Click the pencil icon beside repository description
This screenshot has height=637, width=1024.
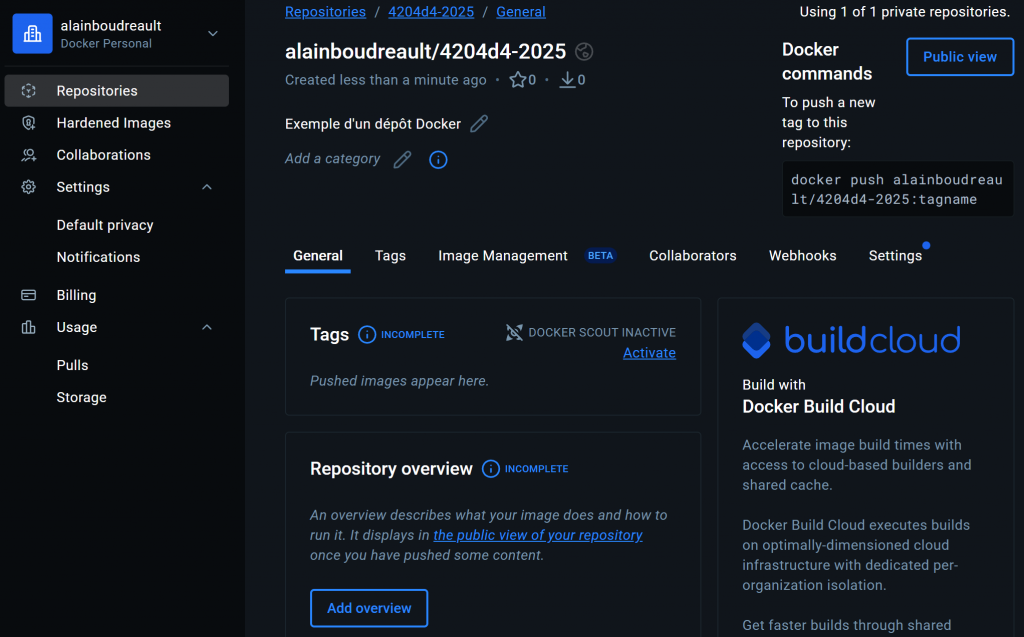tap(479, 124)
